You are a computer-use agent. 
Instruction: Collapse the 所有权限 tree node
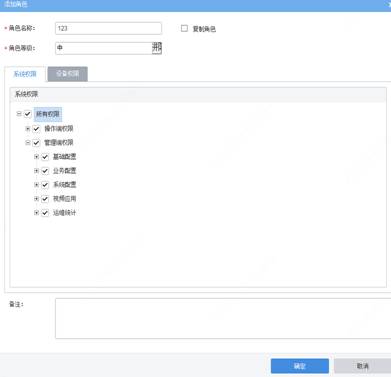tap(19, 114)
